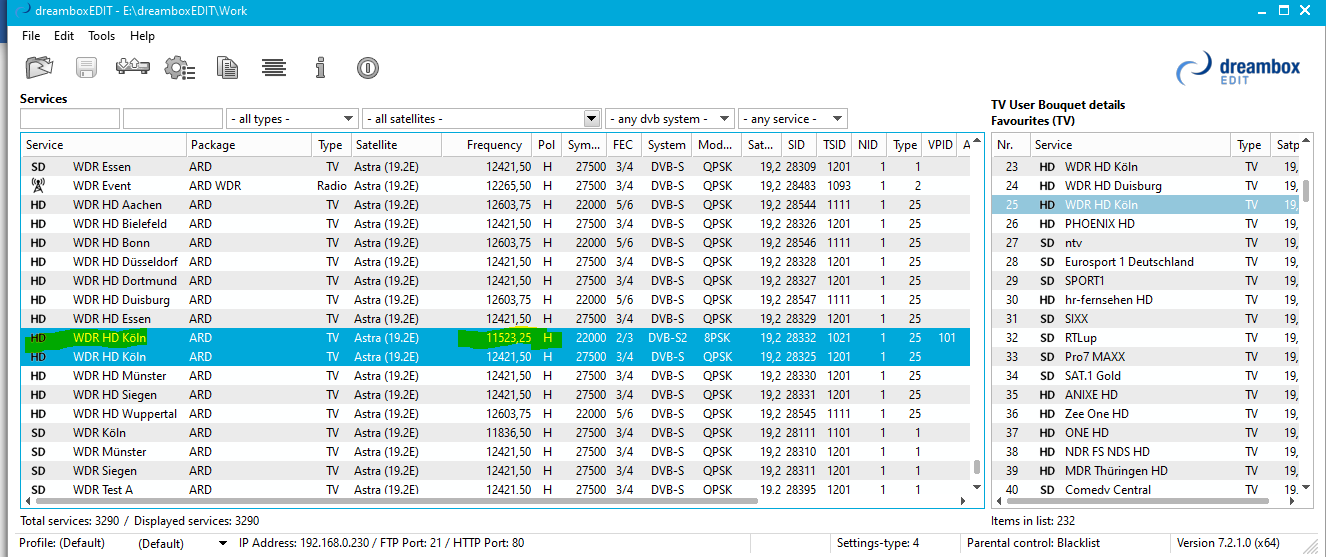The height and width of the screenshot is (557, 1326).
Task: Open the options gear icon
Action: point(180,68)
